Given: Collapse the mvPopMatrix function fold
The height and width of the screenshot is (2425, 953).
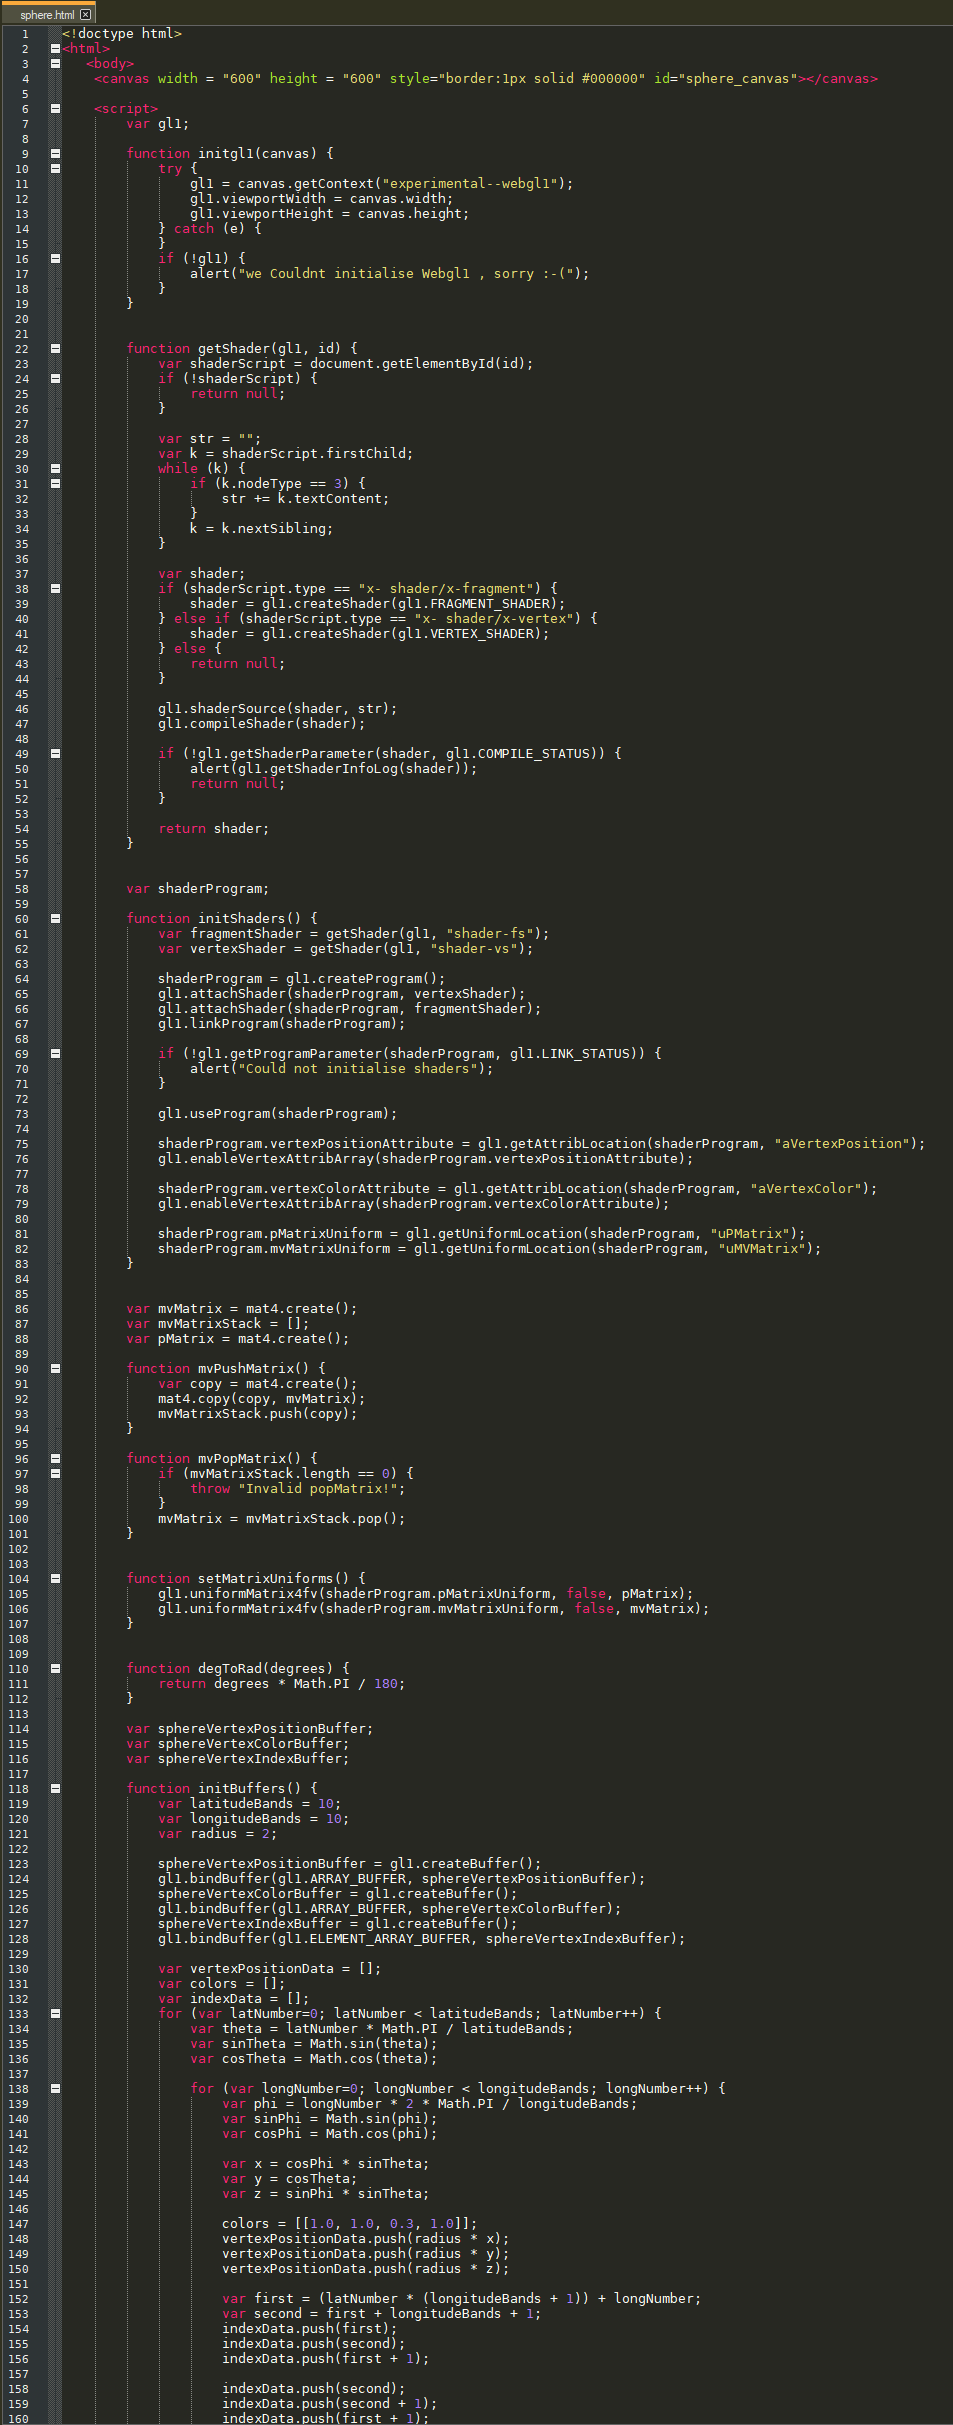Looking at the screenshot, I should tap(55, 1458).
